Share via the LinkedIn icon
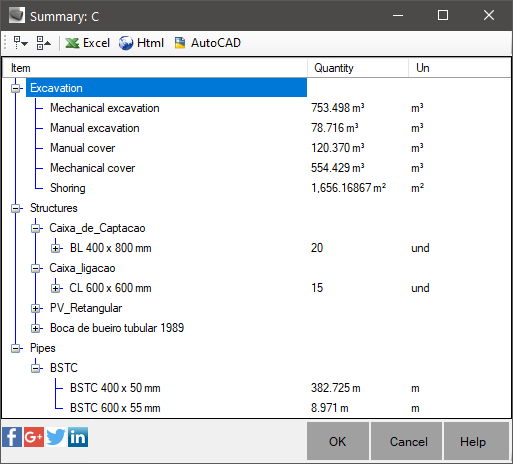Screen dimensions: 513x464 pos(78,437)
